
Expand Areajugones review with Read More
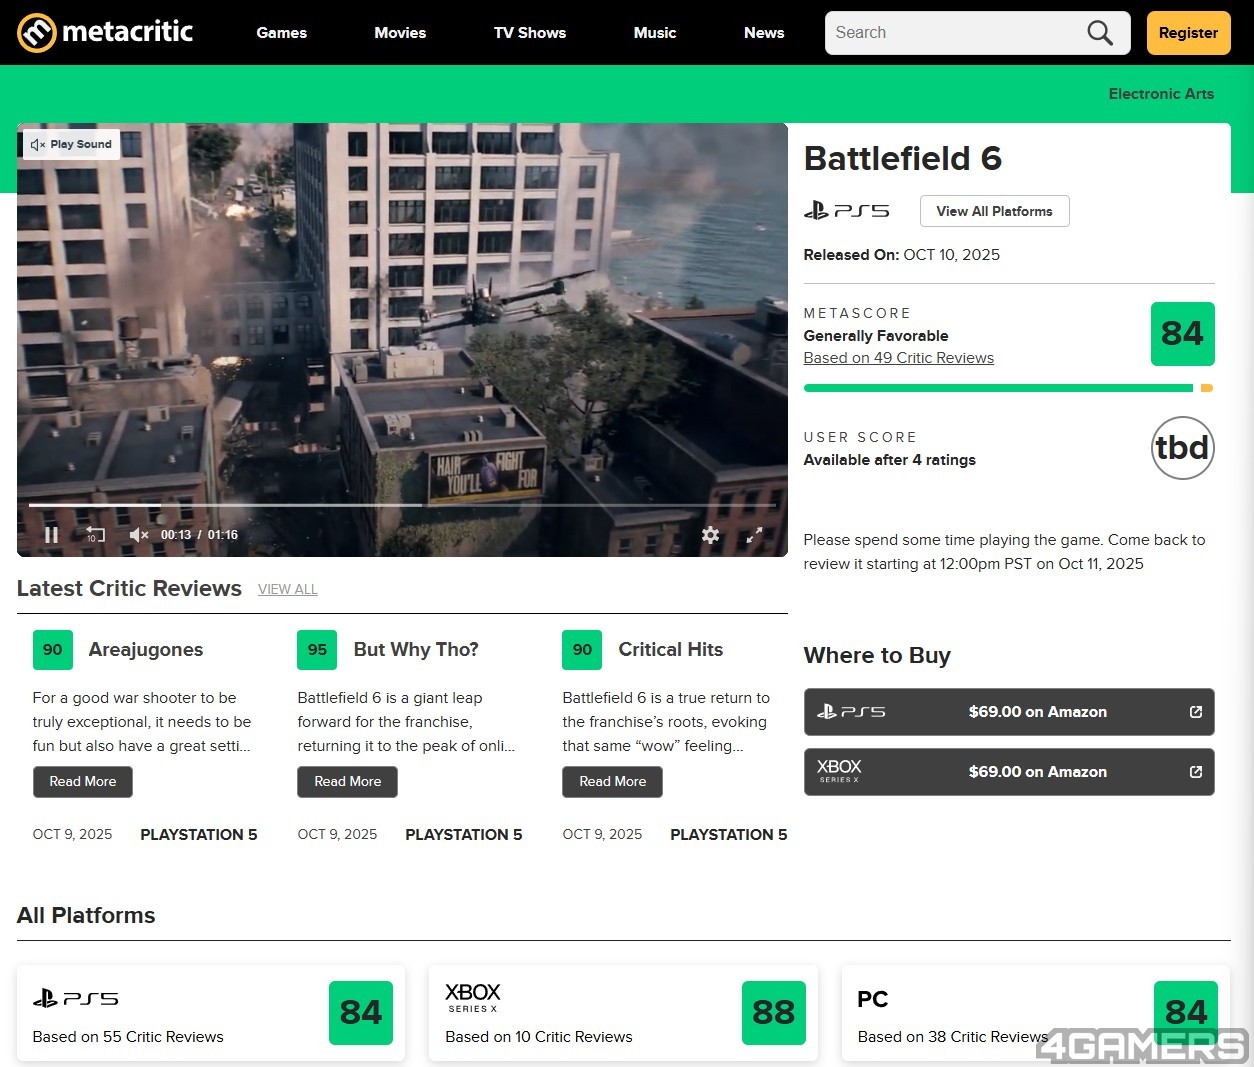pyautogui.click(x=83, y=781)
